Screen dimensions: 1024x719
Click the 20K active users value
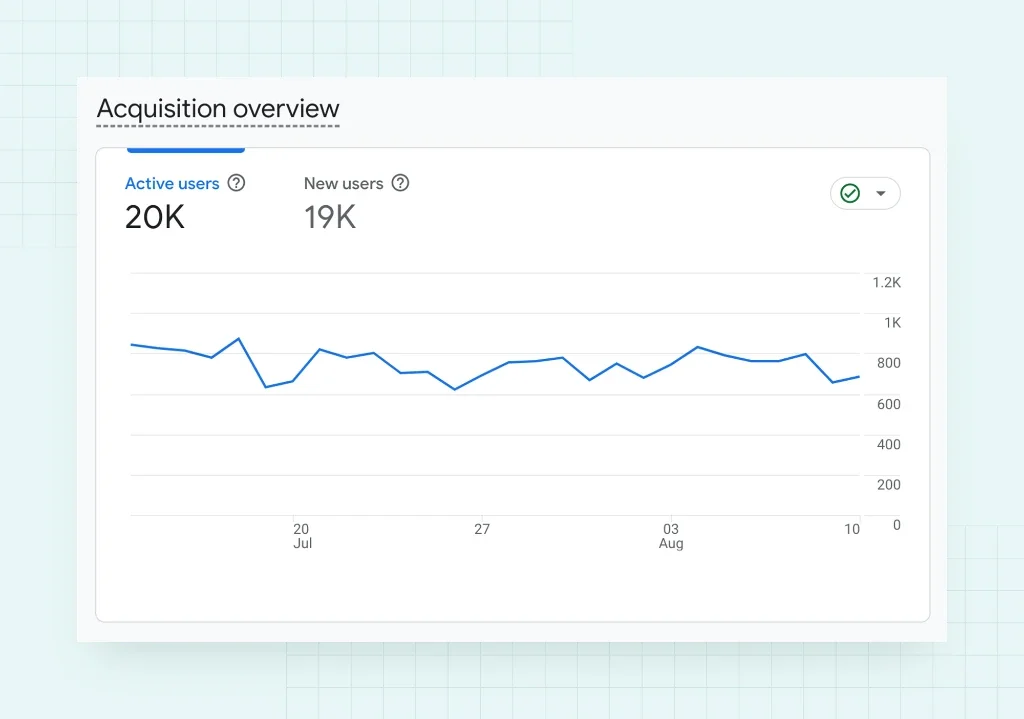[155, 217]
